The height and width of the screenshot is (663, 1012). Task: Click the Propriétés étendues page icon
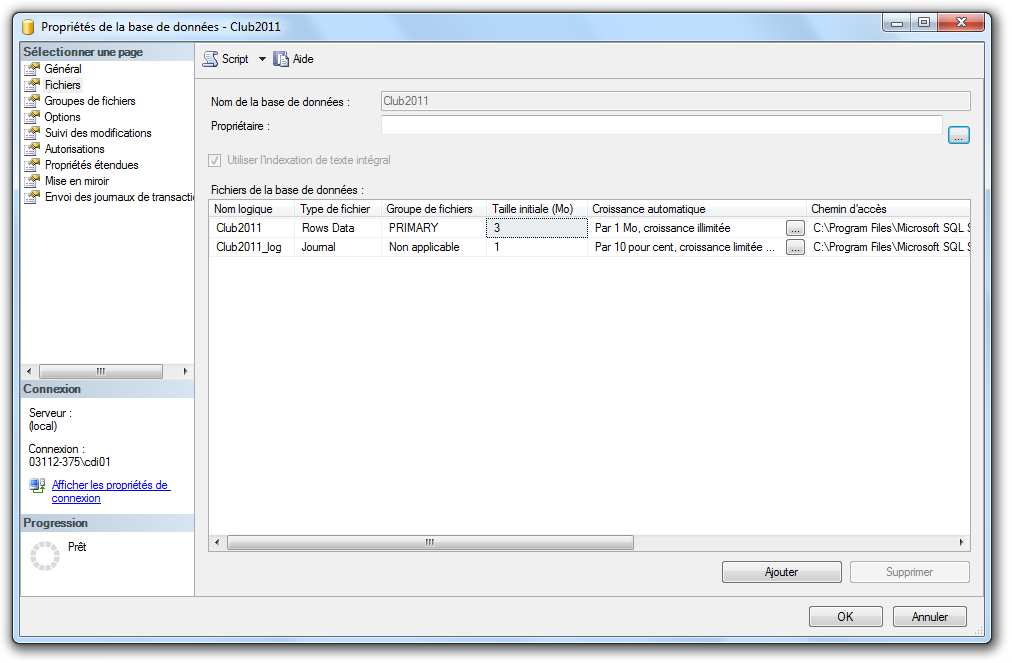click(31, 165)
